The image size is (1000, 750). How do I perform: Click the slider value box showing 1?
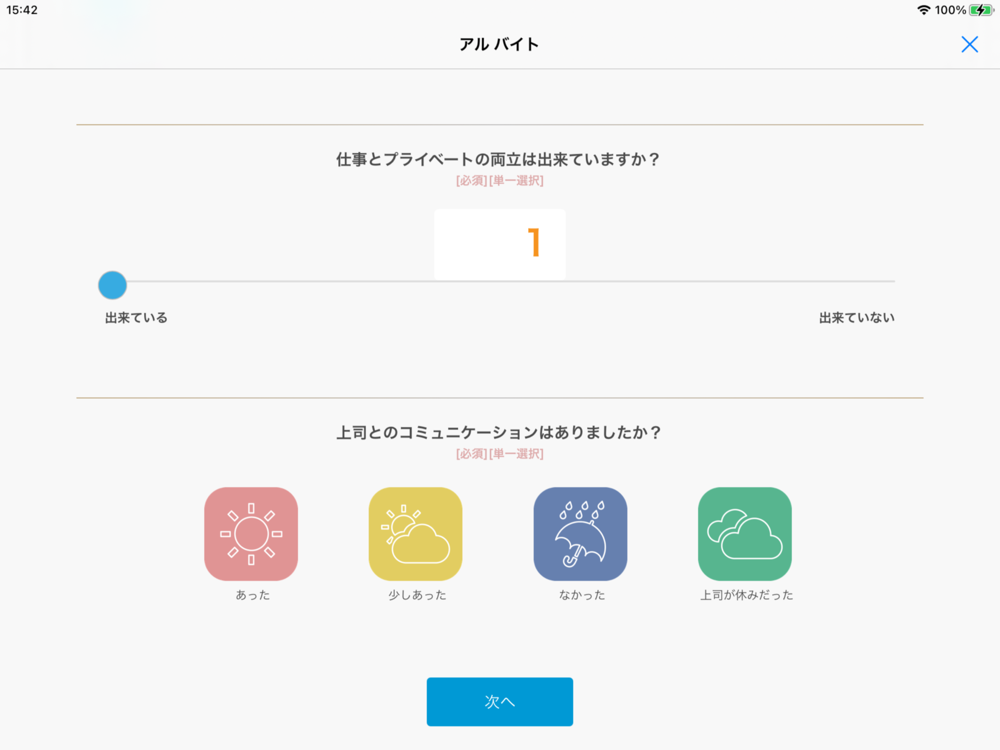pyautogui.click(x=500, y=244)
